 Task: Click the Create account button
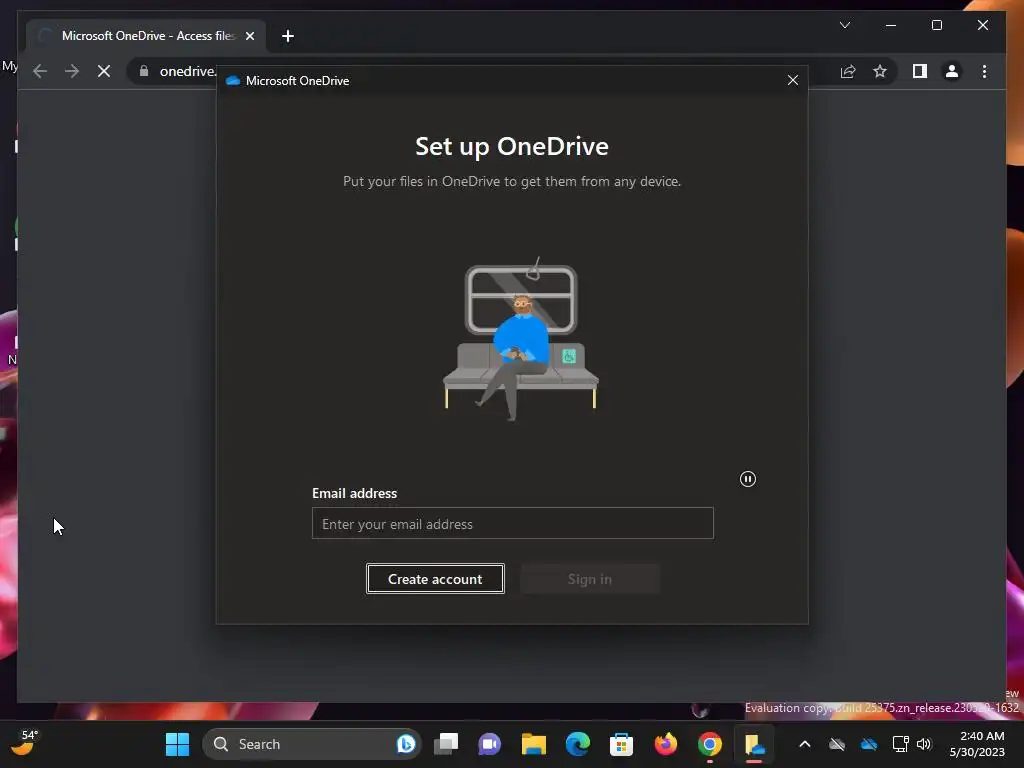point(435,579)
